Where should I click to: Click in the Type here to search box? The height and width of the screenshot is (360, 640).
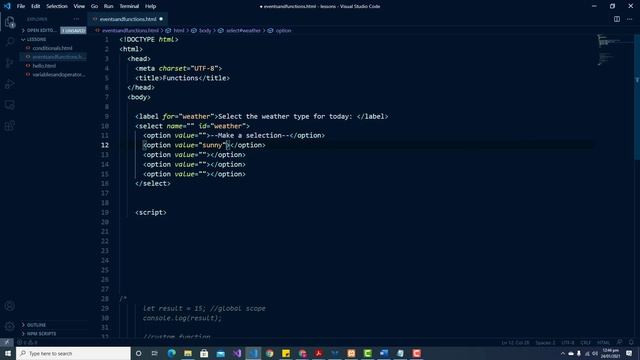click(73, 353)
